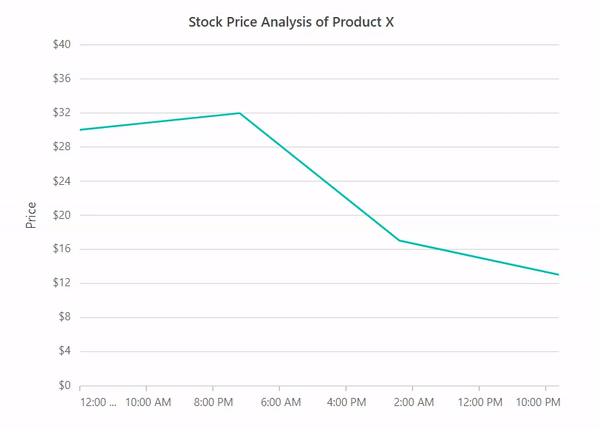
Task: Click the '4:00 PM' x-axis label
Action: coord(346,402)
